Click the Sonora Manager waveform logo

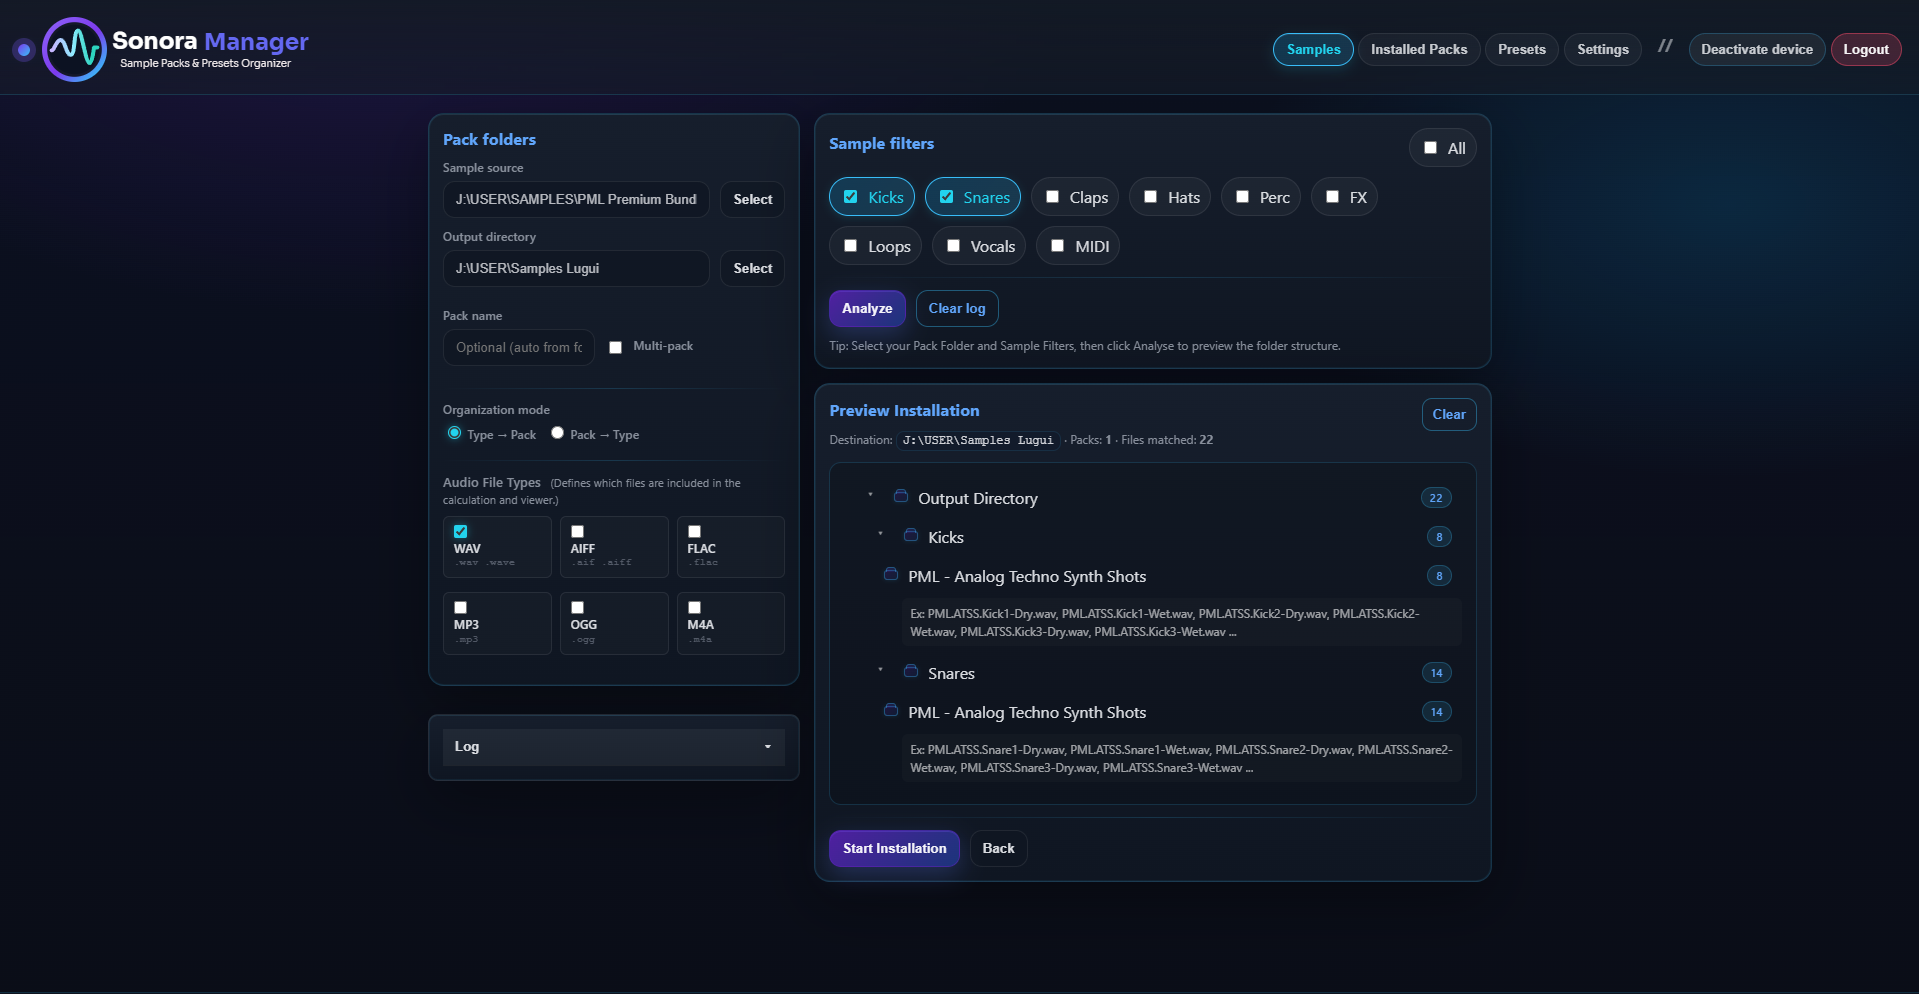click(x=74, y=49)
